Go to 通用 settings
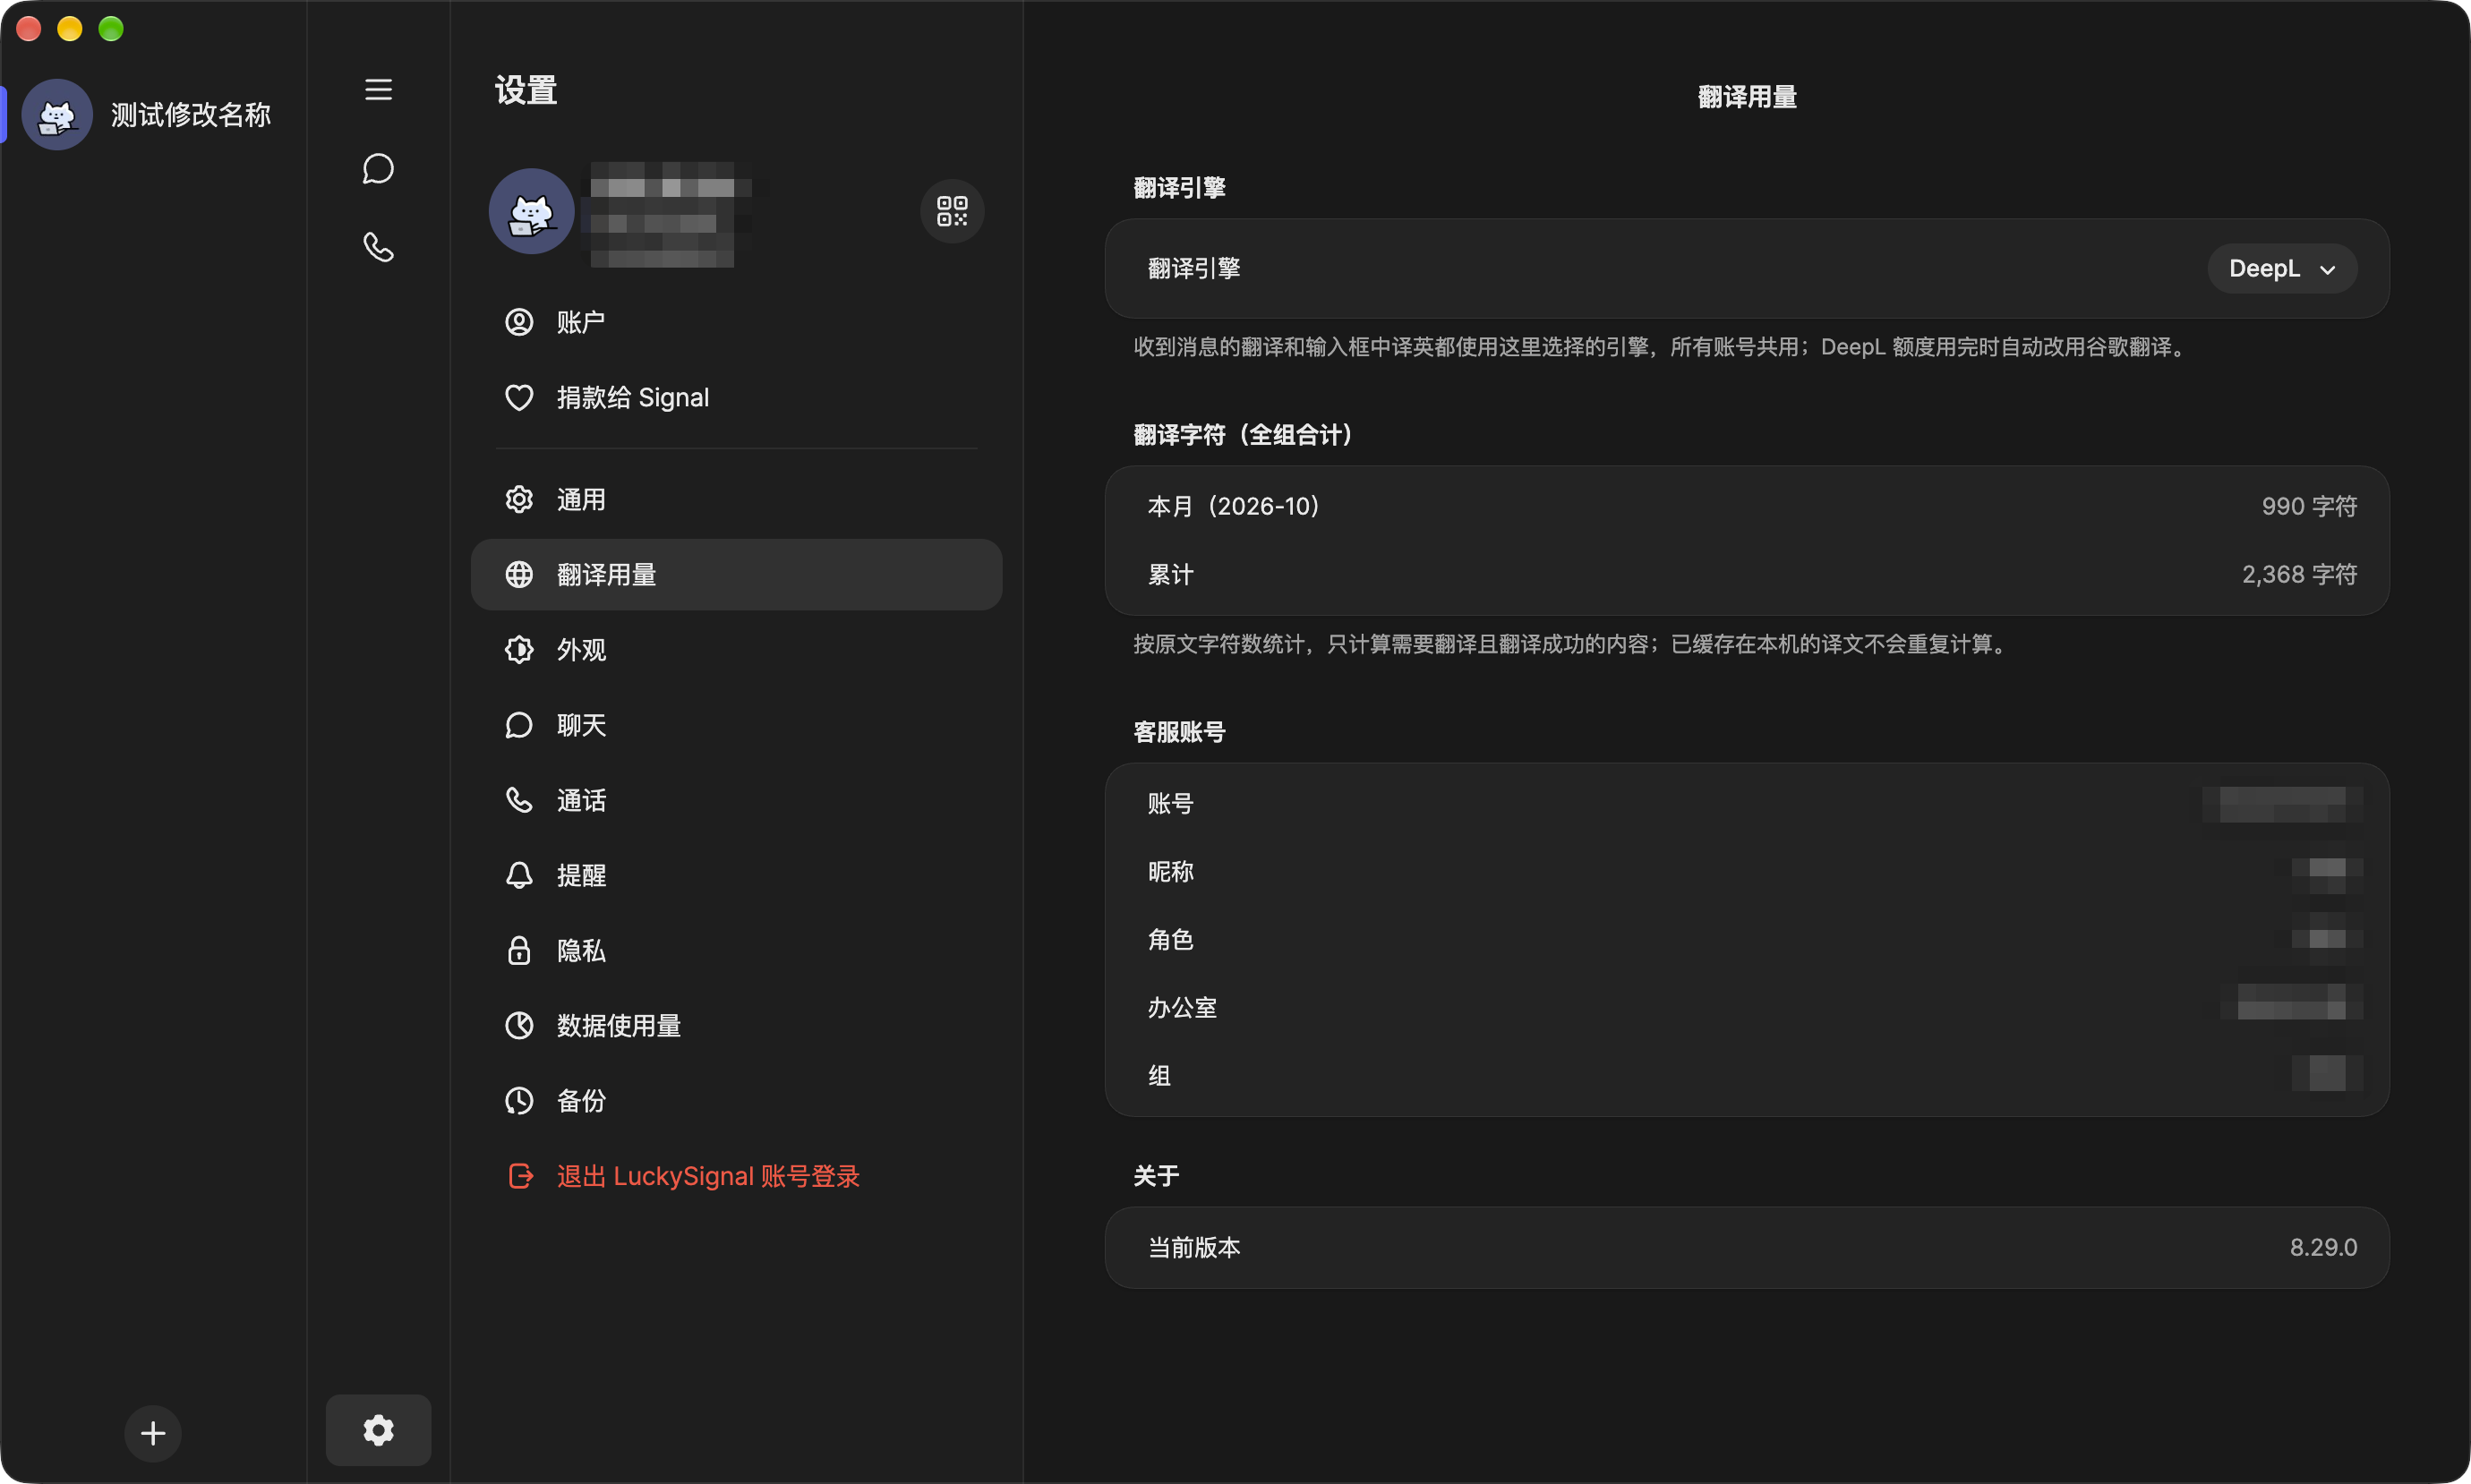The height and width of the screenshot is (1484, 2471). click(x=736, y=499)
